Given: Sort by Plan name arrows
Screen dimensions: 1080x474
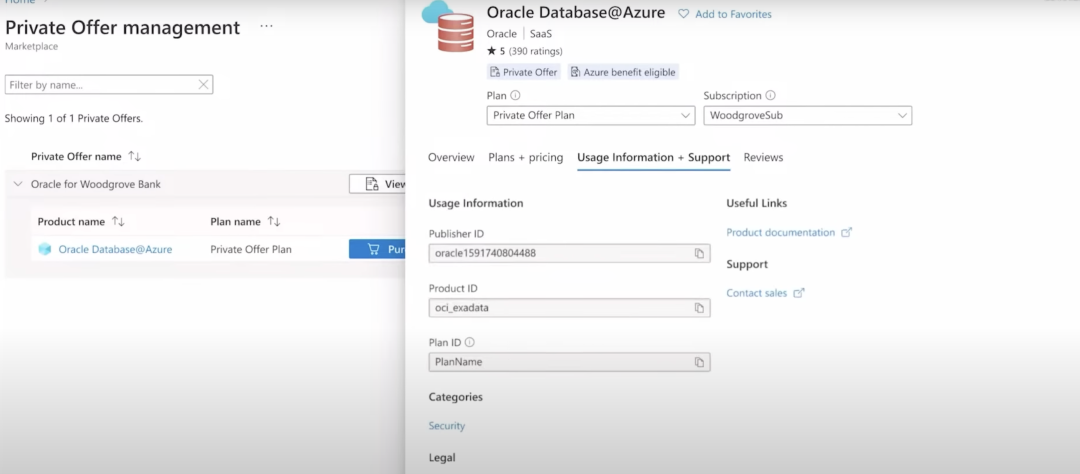Looking at the screenshot, I should pos(273,221).
